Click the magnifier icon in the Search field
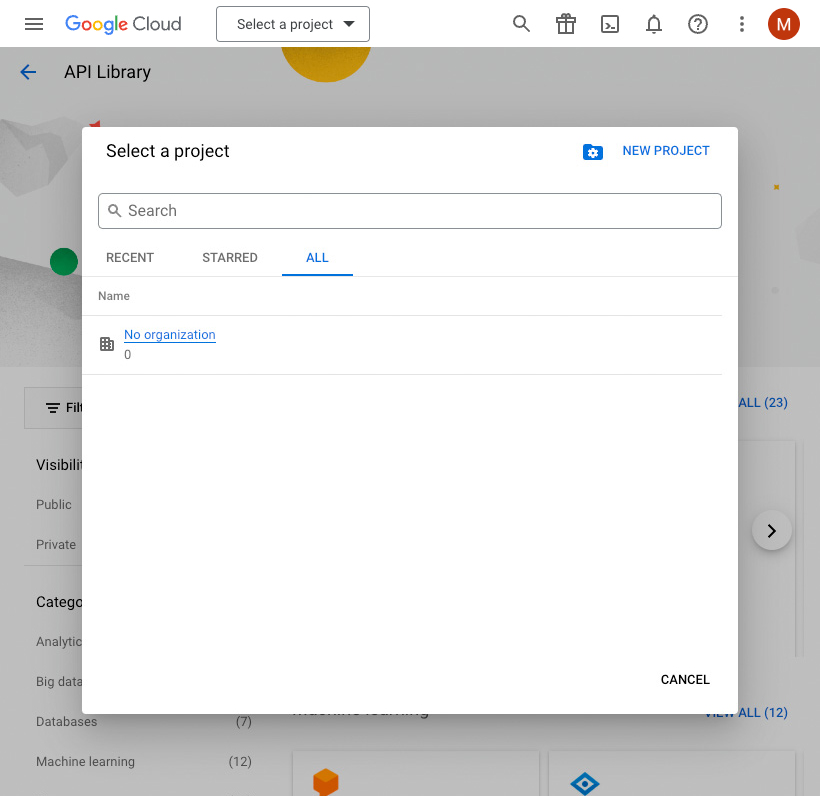 pos(114,211)
